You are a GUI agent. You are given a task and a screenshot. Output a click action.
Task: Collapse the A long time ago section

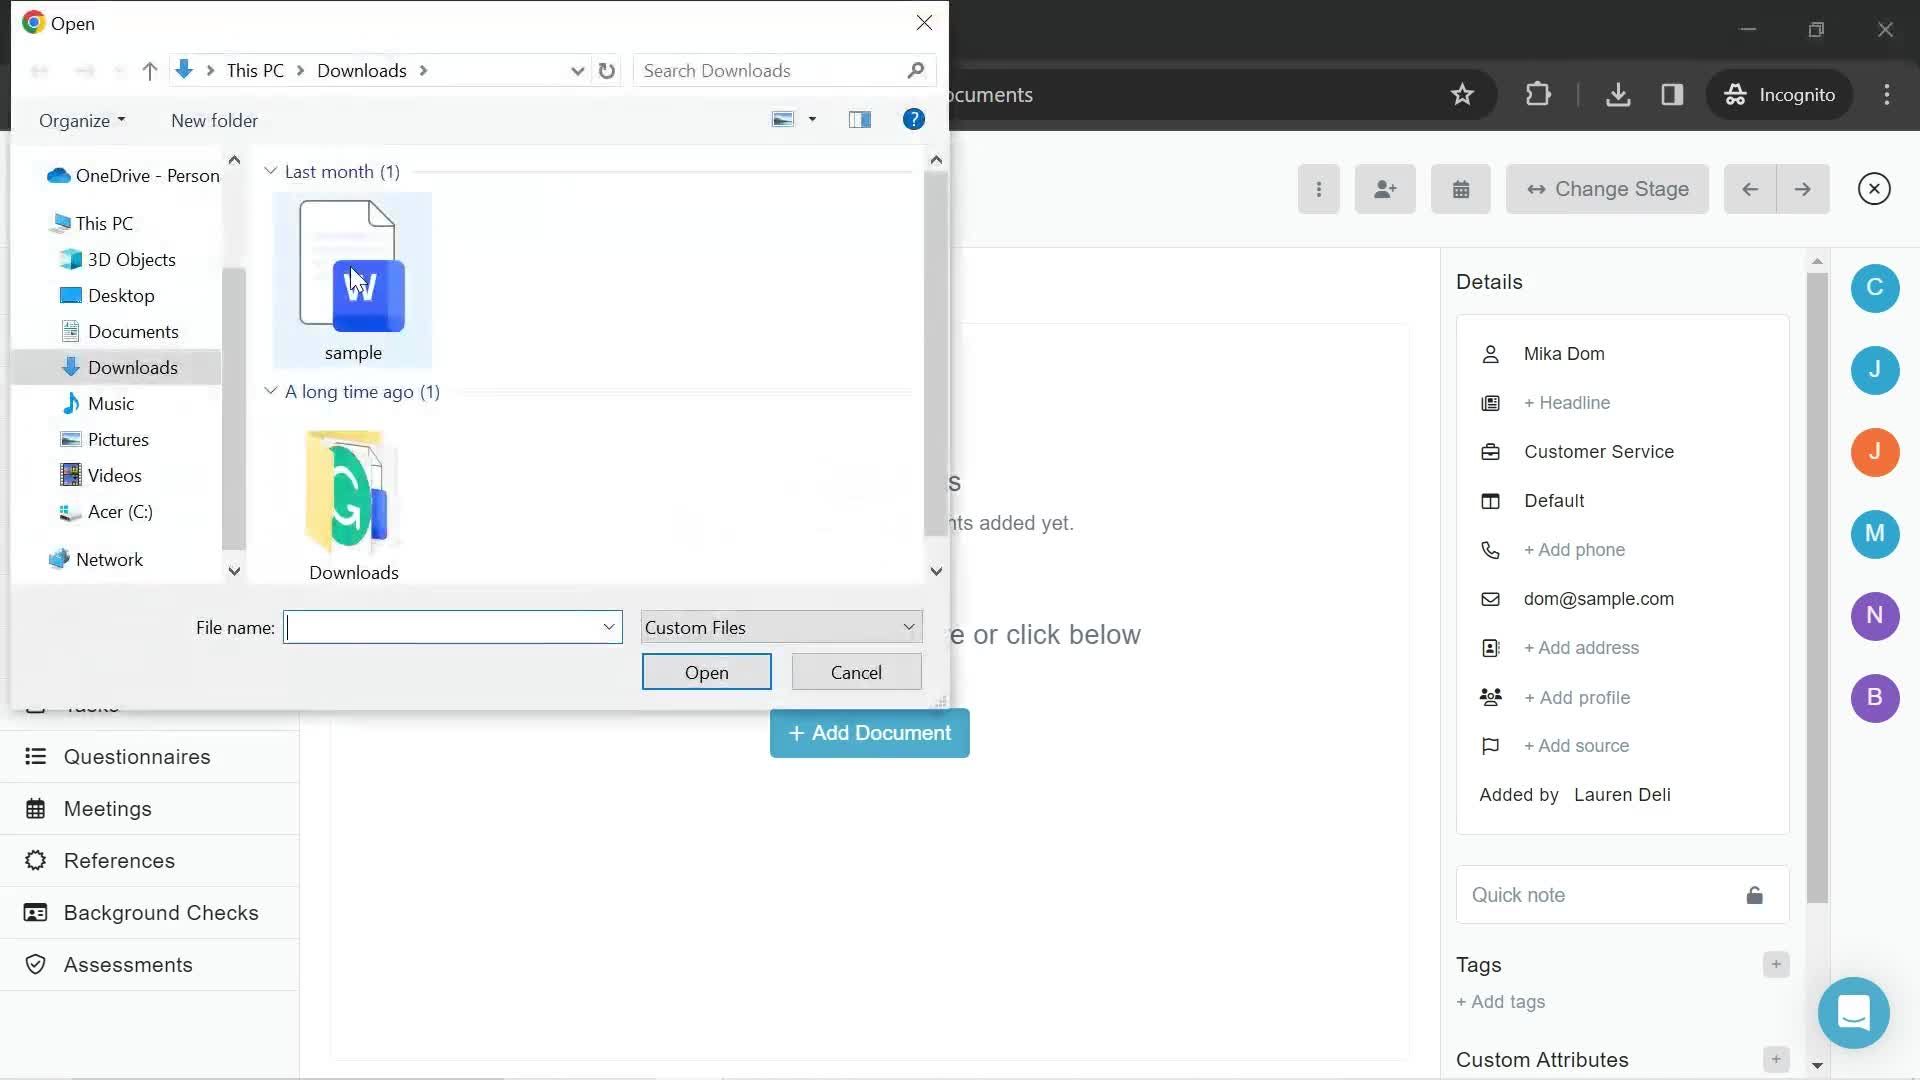coord(270,392)
